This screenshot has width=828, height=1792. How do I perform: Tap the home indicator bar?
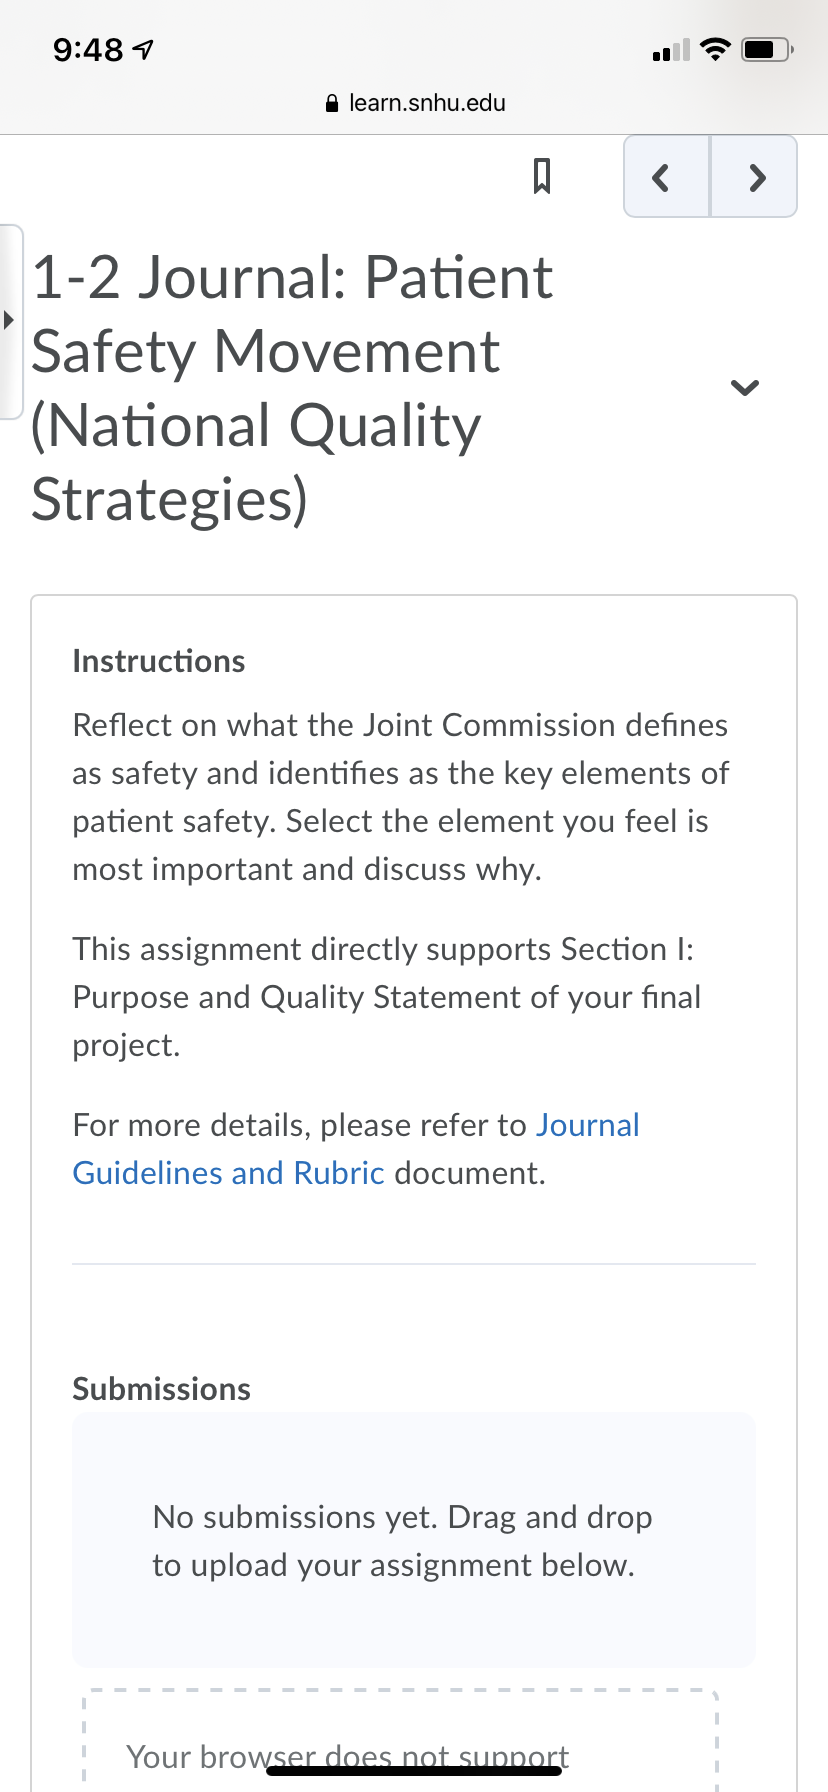(x=414, y=1770)
